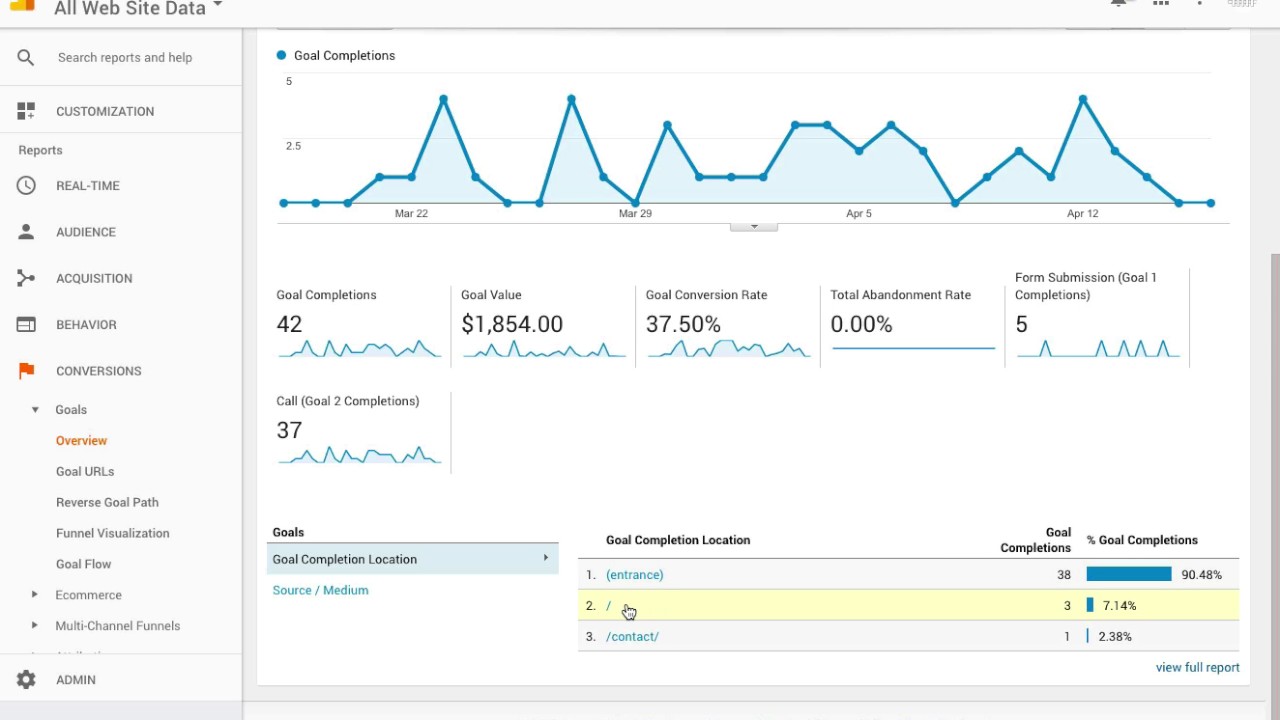Click the Search reports and help field

click(x=125, y=58)
